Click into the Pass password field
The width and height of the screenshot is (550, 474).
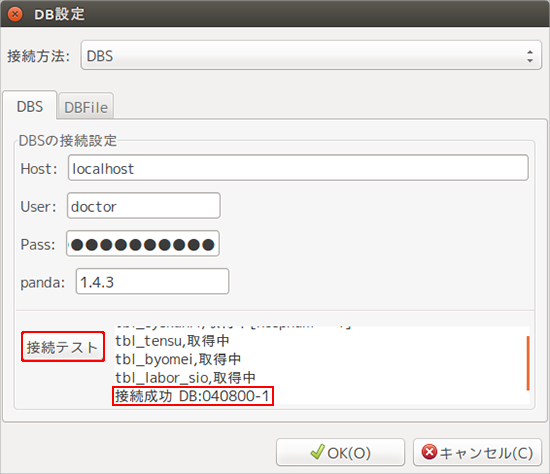[x=143, y=244]
